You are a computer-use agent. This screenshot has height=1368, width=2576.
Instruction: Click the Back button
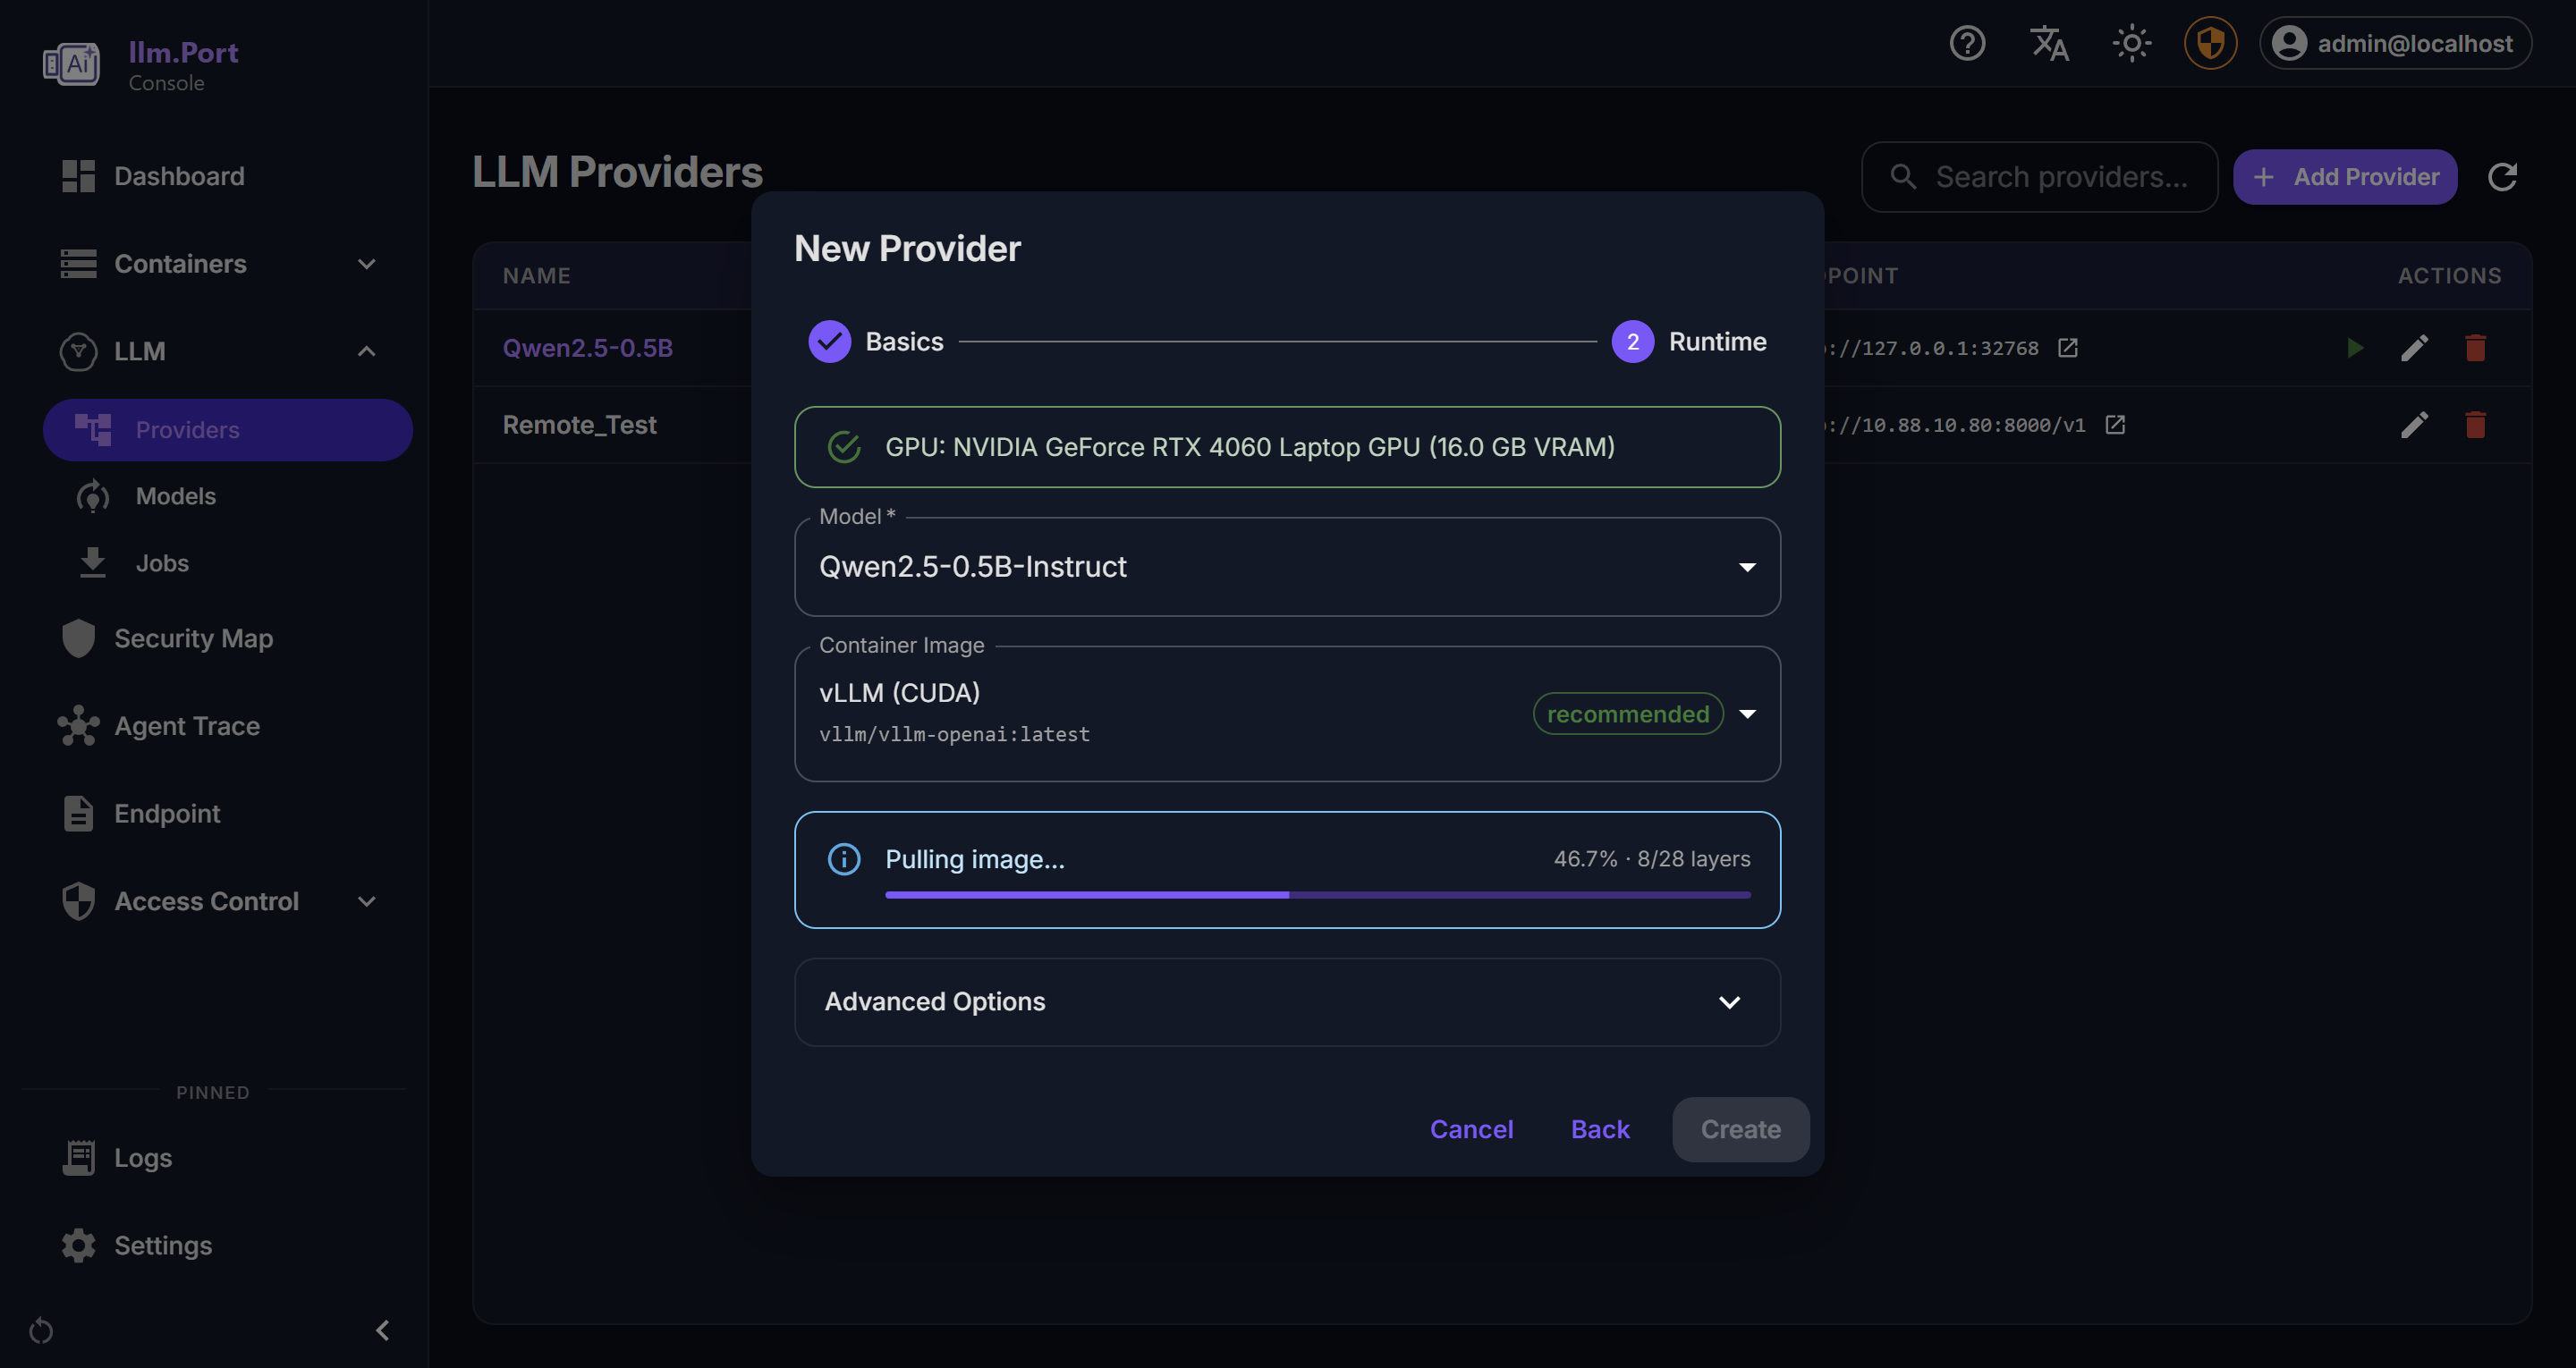(x=1600, y=1130)
